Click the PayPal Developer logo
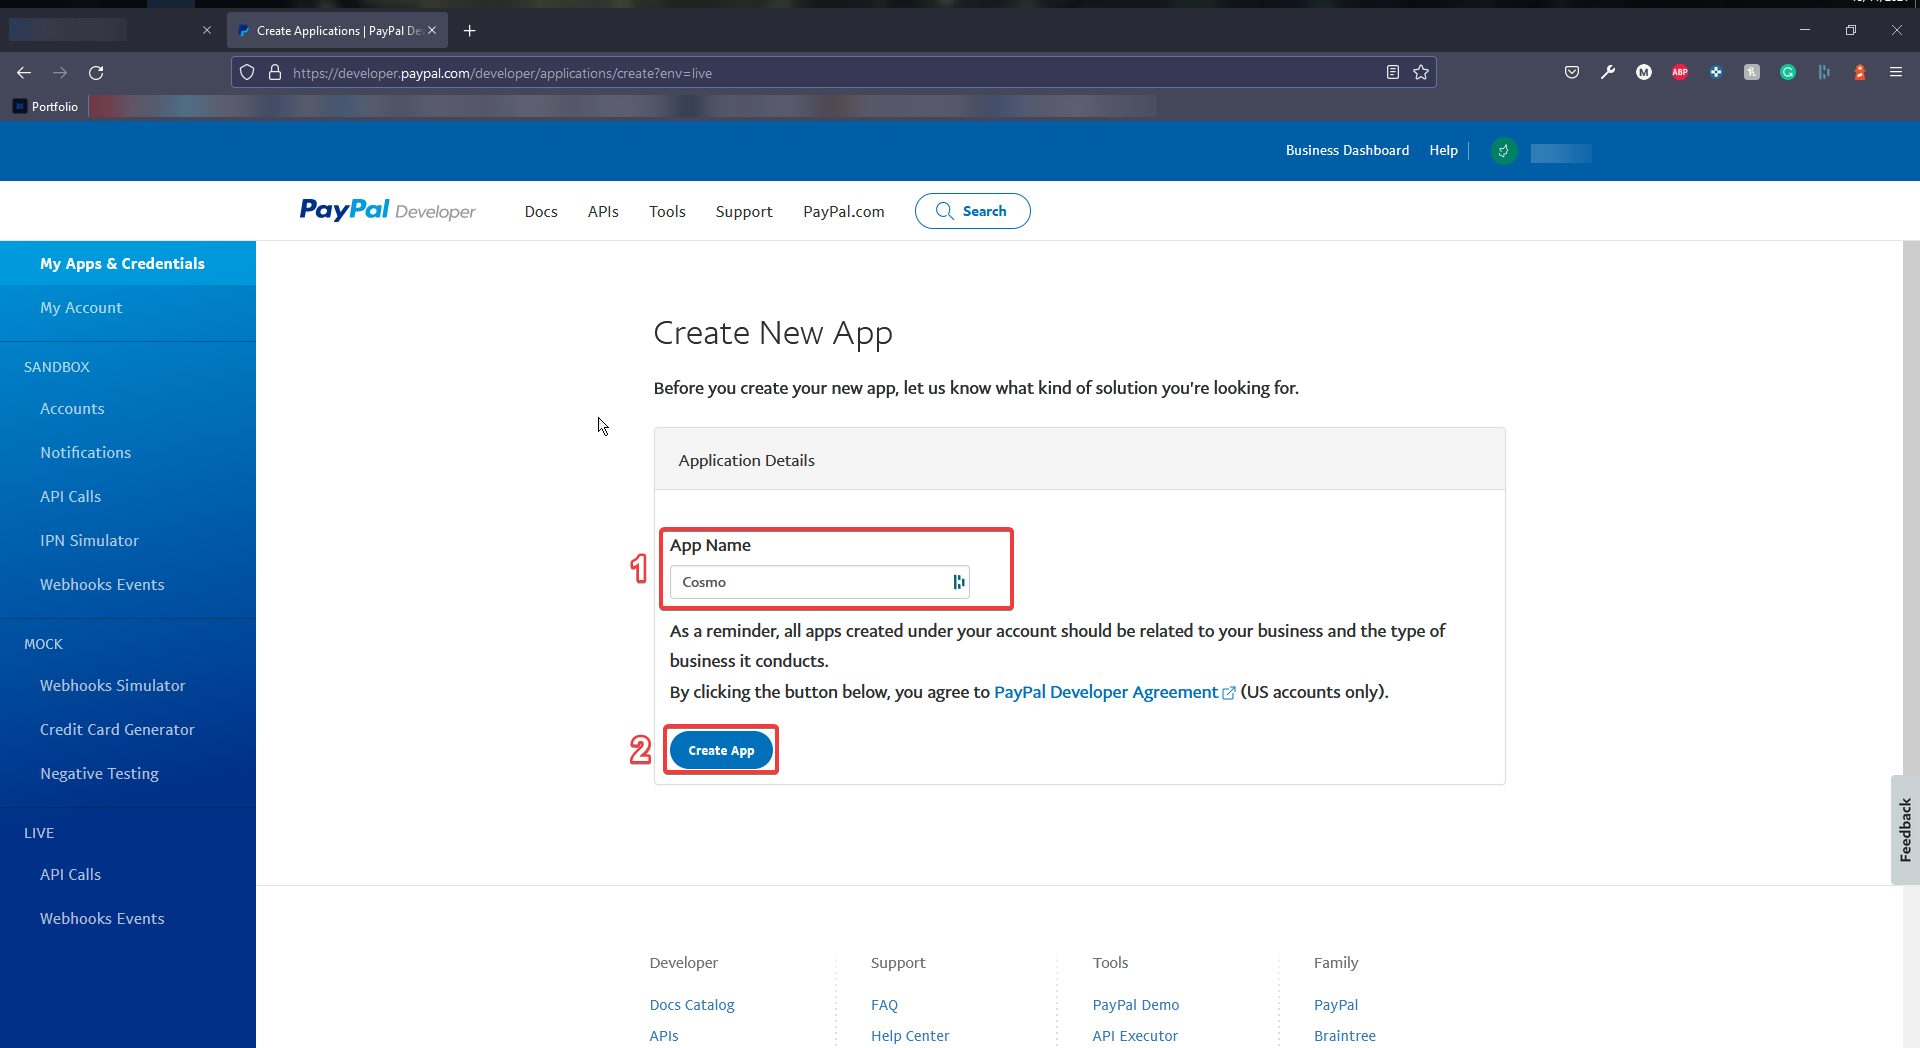This screenshot has height=1048, width=1920. tap(388, 210)
